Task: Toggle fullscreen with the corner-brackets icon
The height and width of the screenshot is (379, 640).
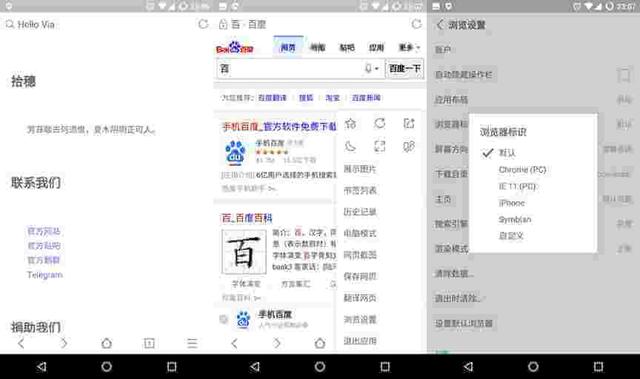Action: coord(380,146)
